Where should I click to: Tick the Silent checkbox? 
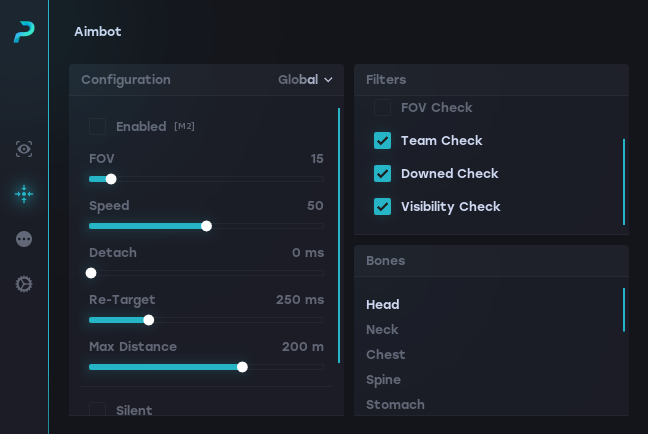pyautogui.click(x=98, y=409)
